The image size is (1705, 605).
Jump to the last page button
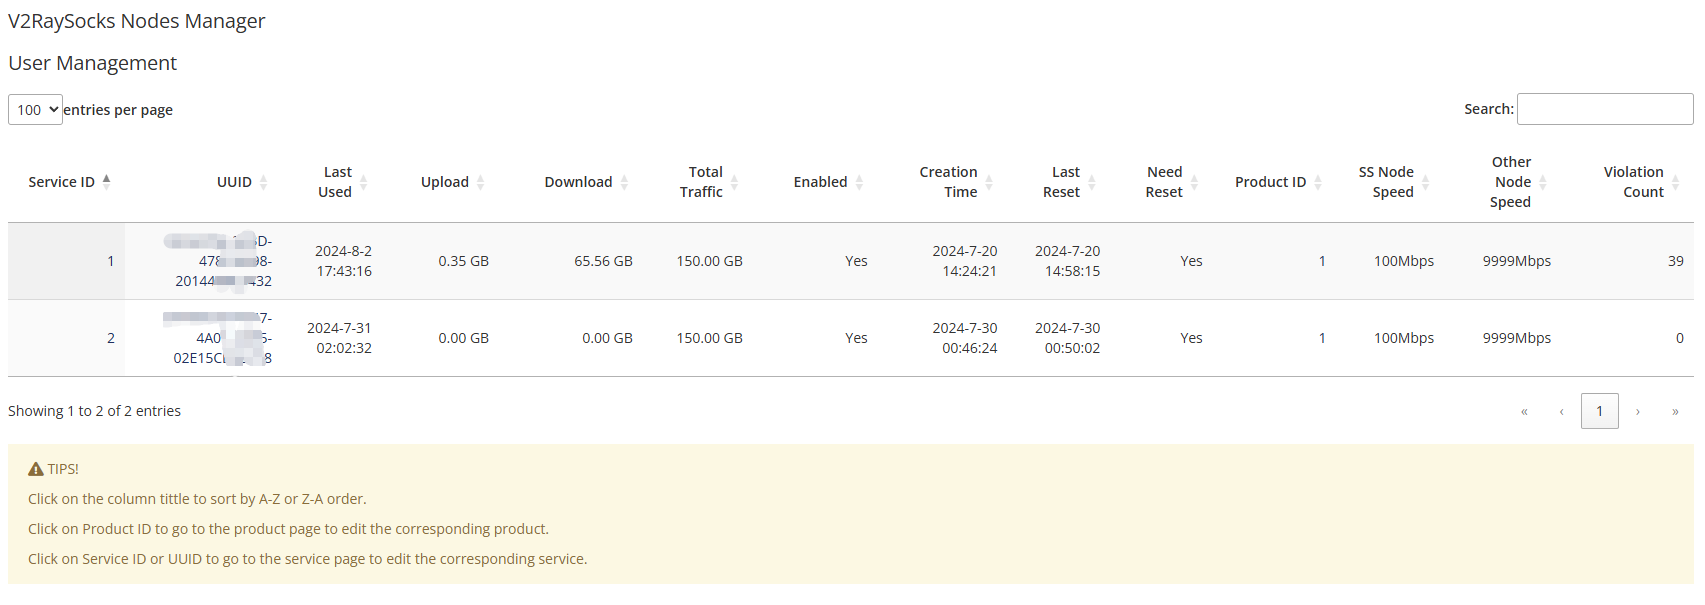click(x=1675, y=411)
